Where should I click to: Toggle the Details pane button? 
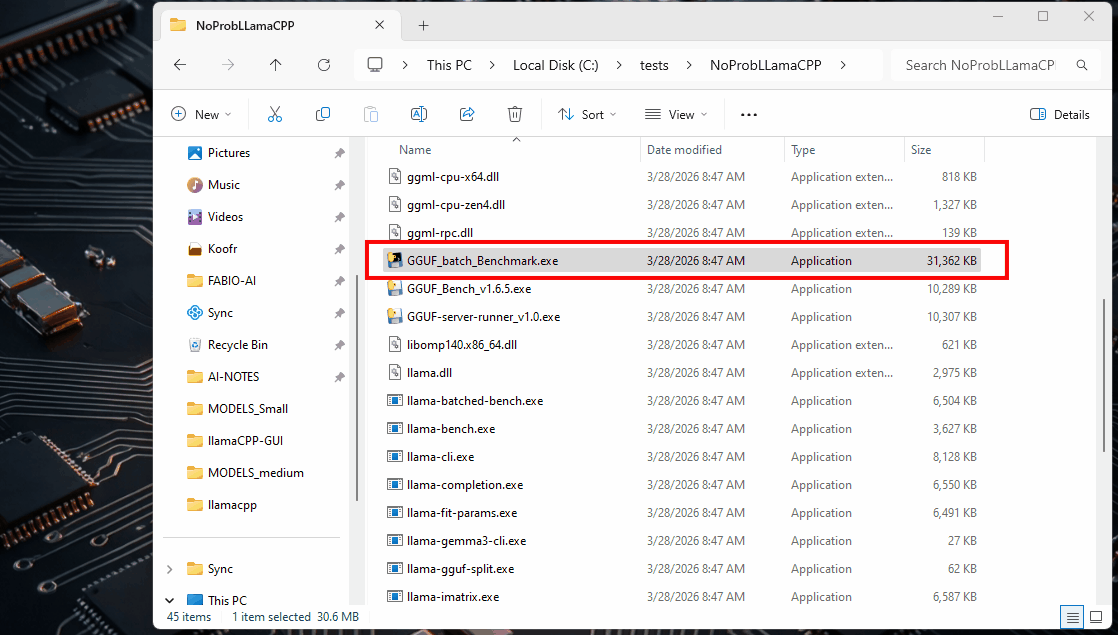pyautogui.click(x=1060, y=114)
